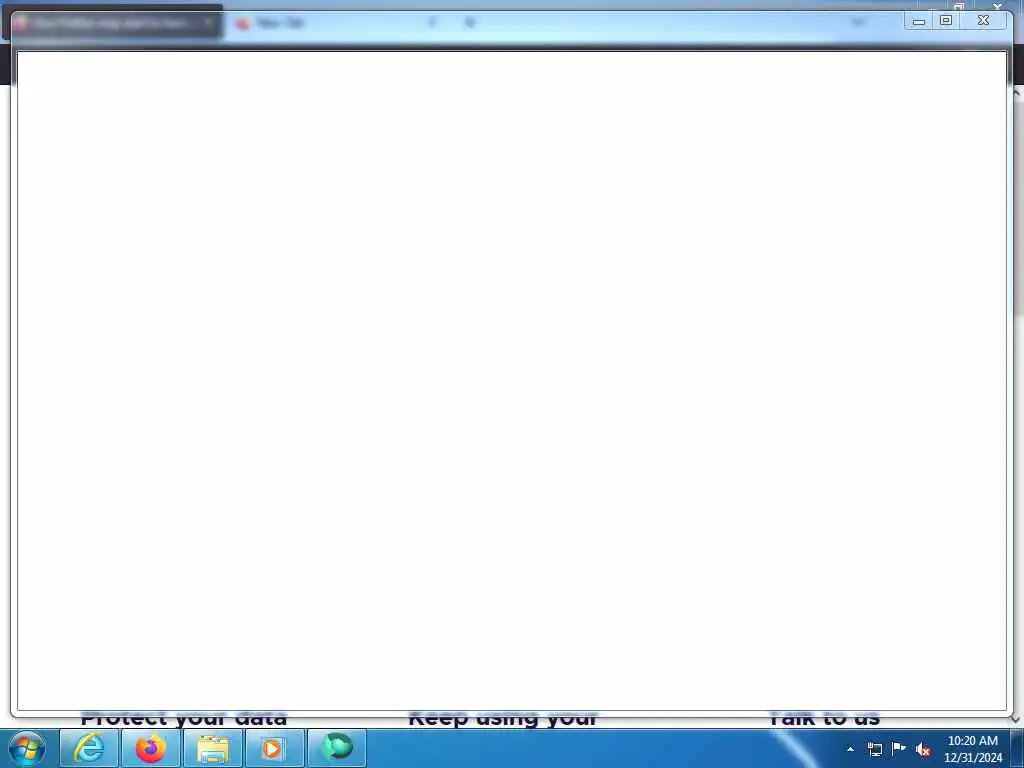Maximize the blank front window
This screenshot has width=1024, height=768.
[x=946, y=21]
